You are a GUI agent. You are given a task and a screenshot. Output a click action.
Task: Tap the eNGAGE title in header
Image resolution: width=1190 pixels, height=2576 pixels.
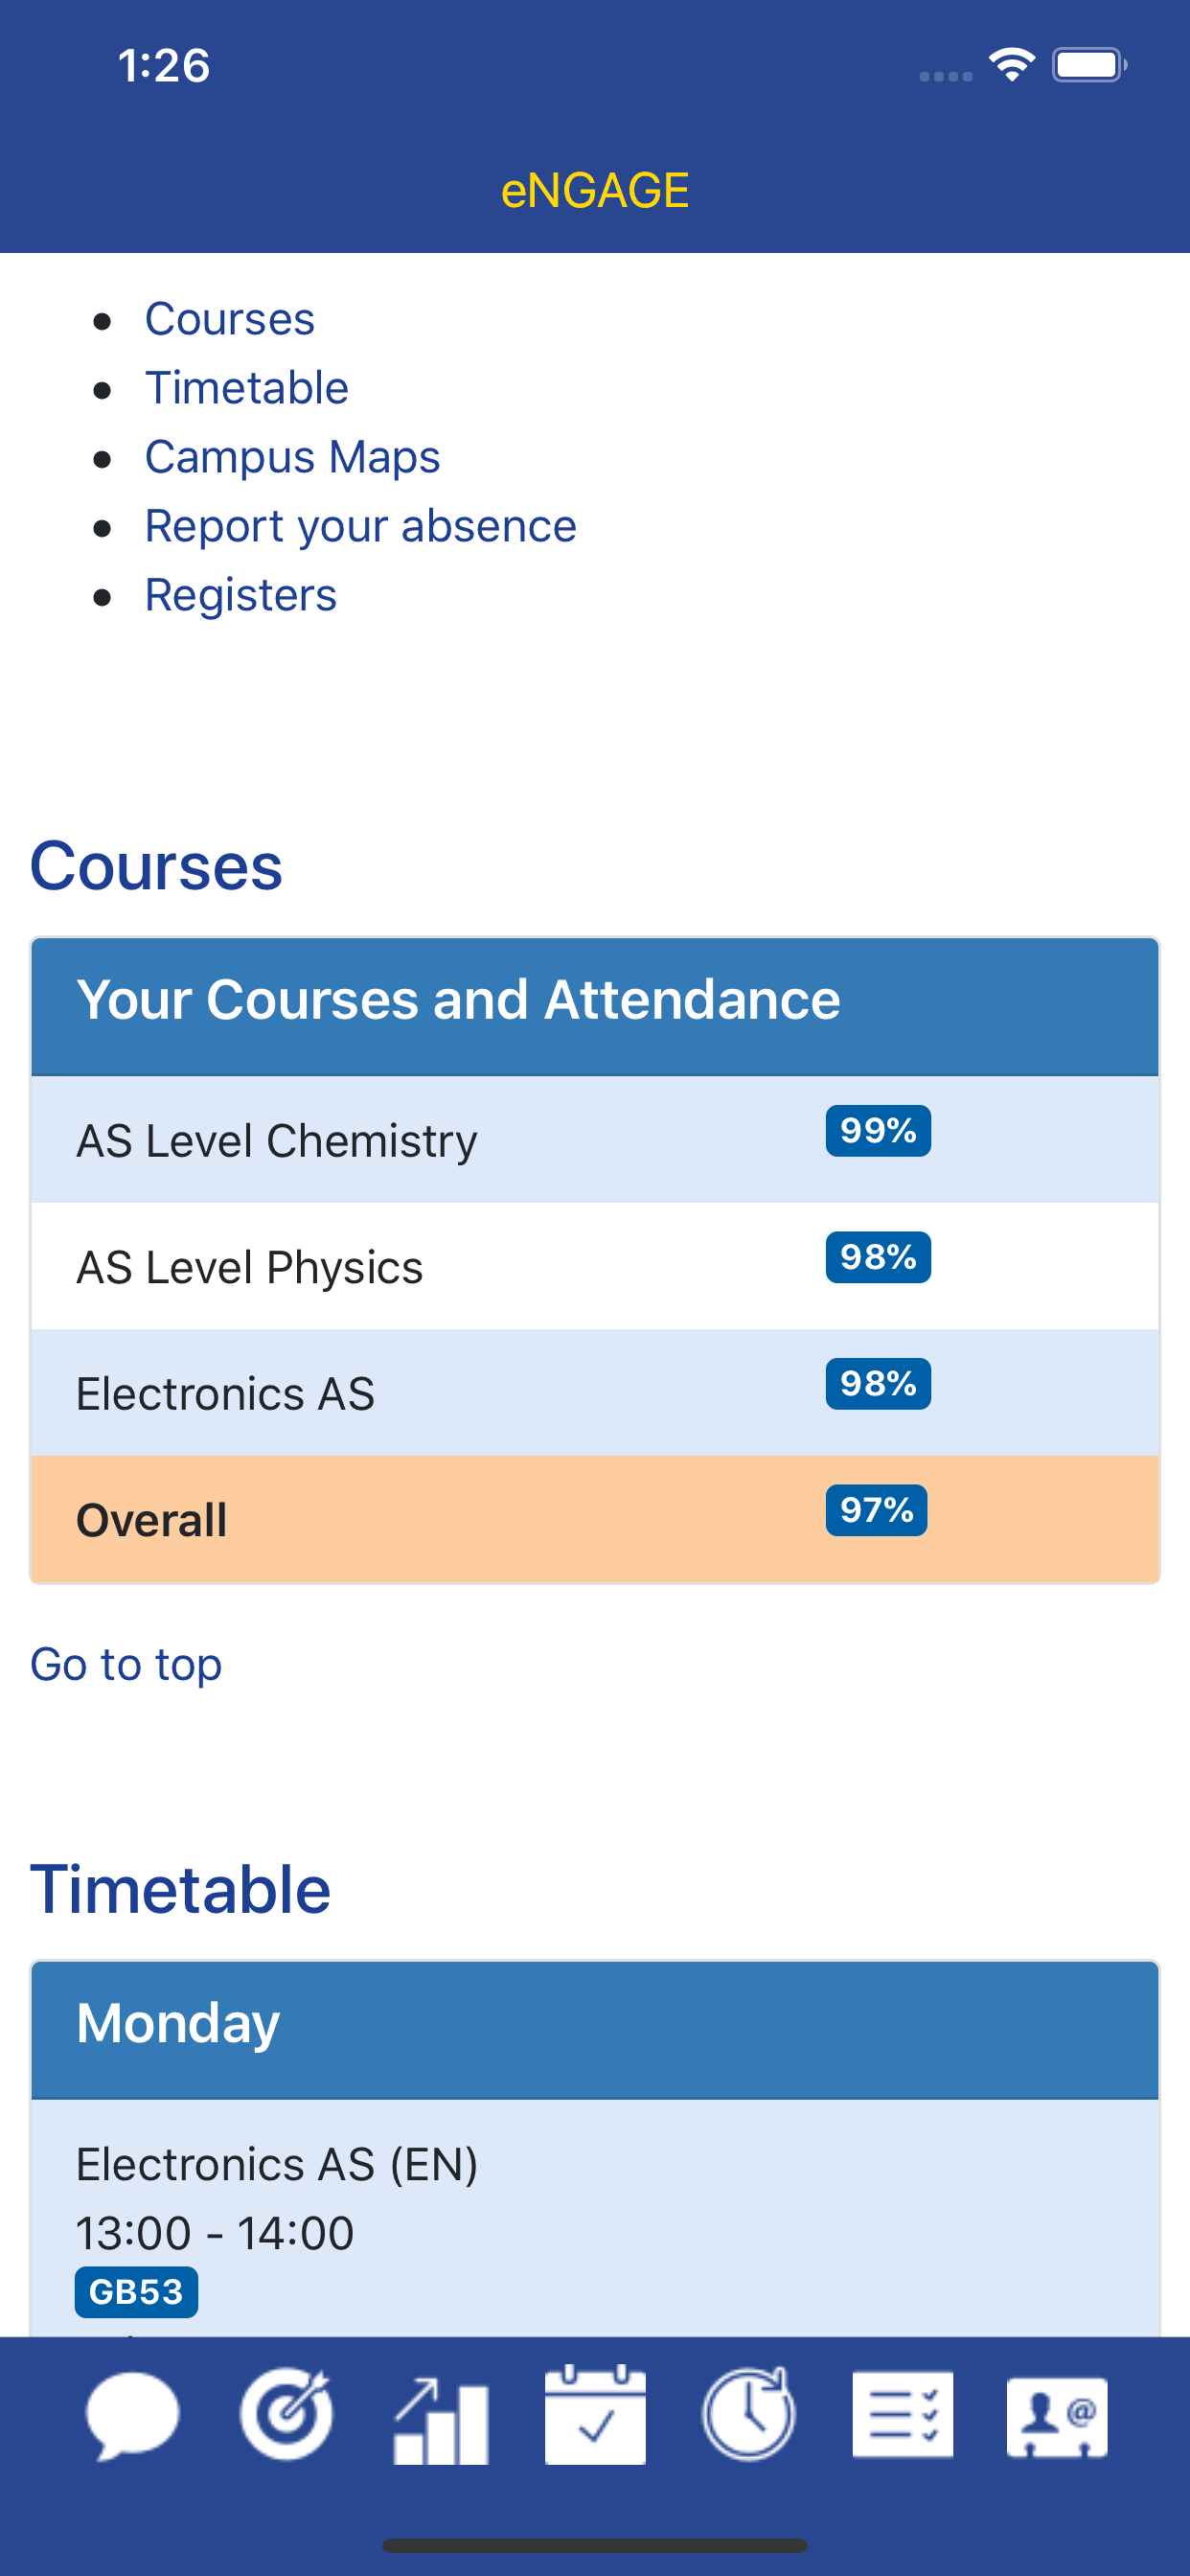click(595, 190)
